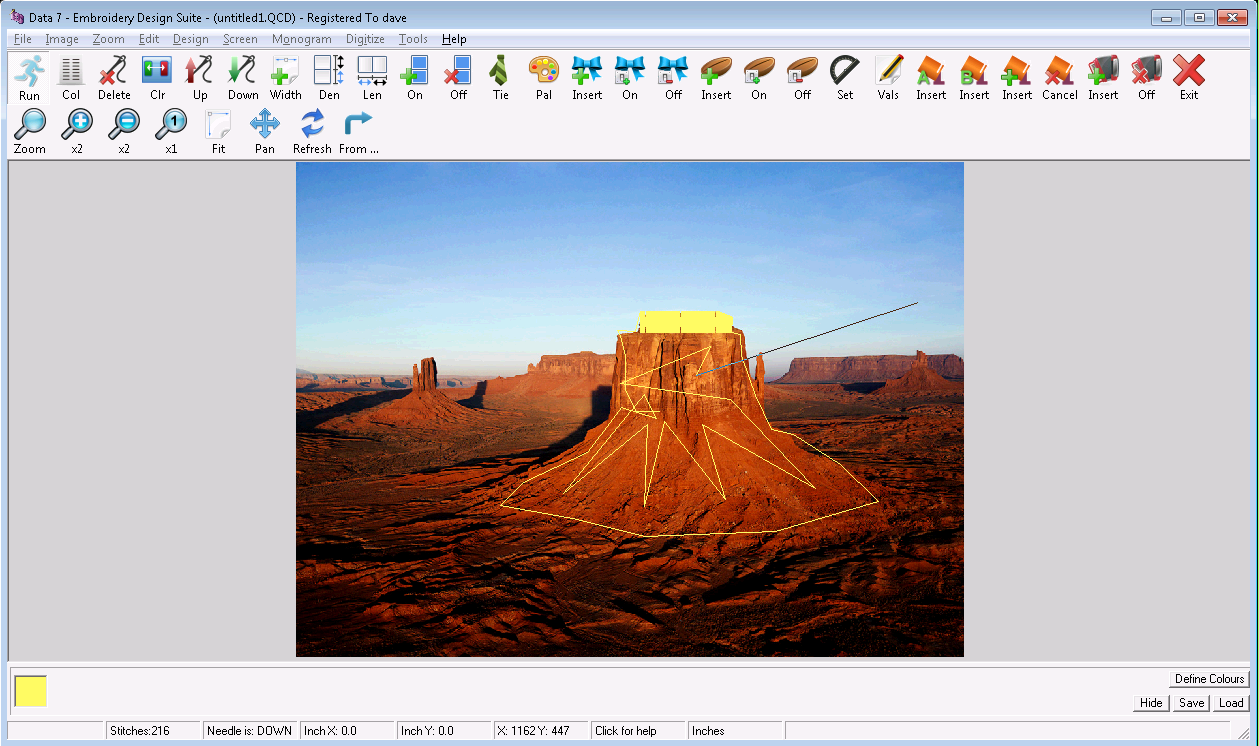Click Insert icon with letter B
The width and height of the screenshot is (1259, 746).
[x=974, y=71]
